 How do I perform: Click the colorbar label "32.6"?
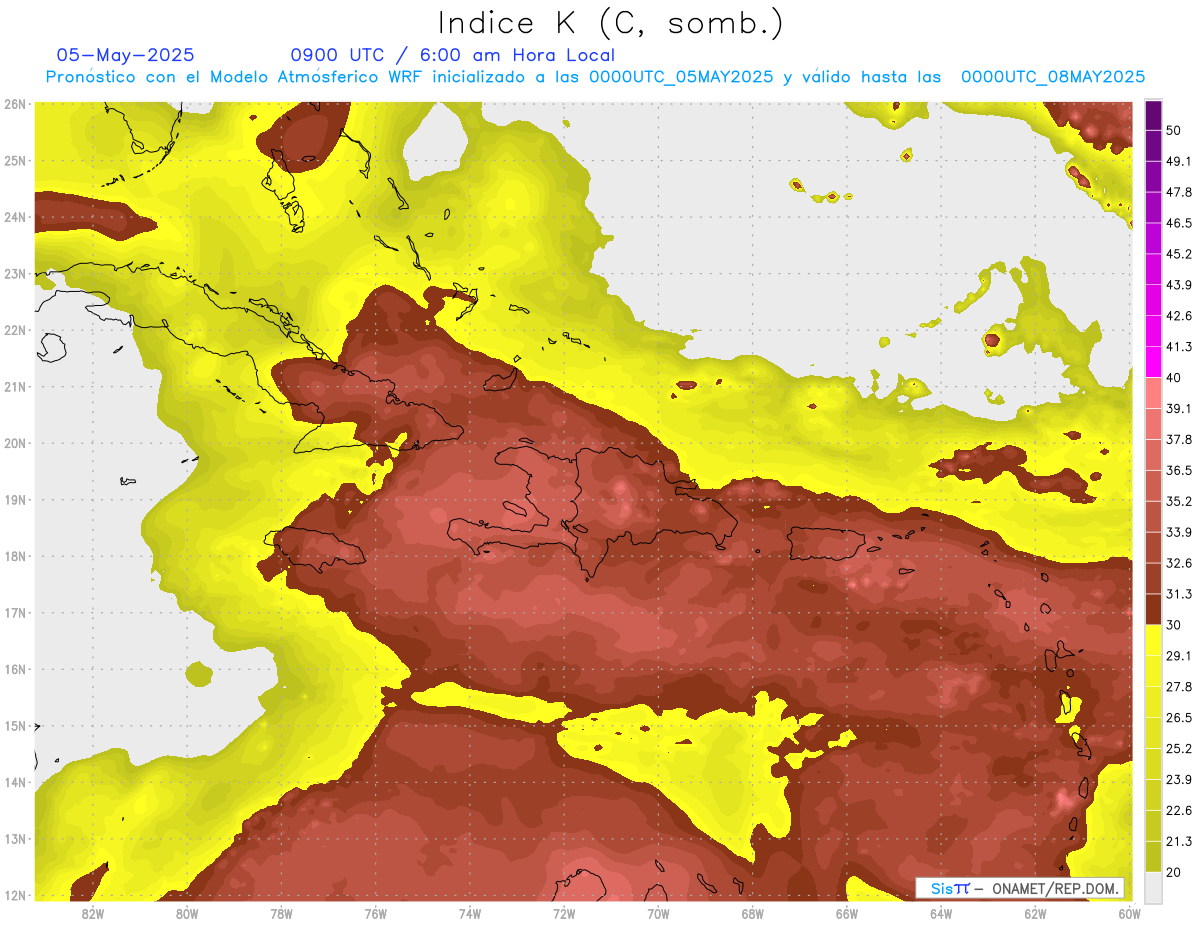click(1178, 563)
